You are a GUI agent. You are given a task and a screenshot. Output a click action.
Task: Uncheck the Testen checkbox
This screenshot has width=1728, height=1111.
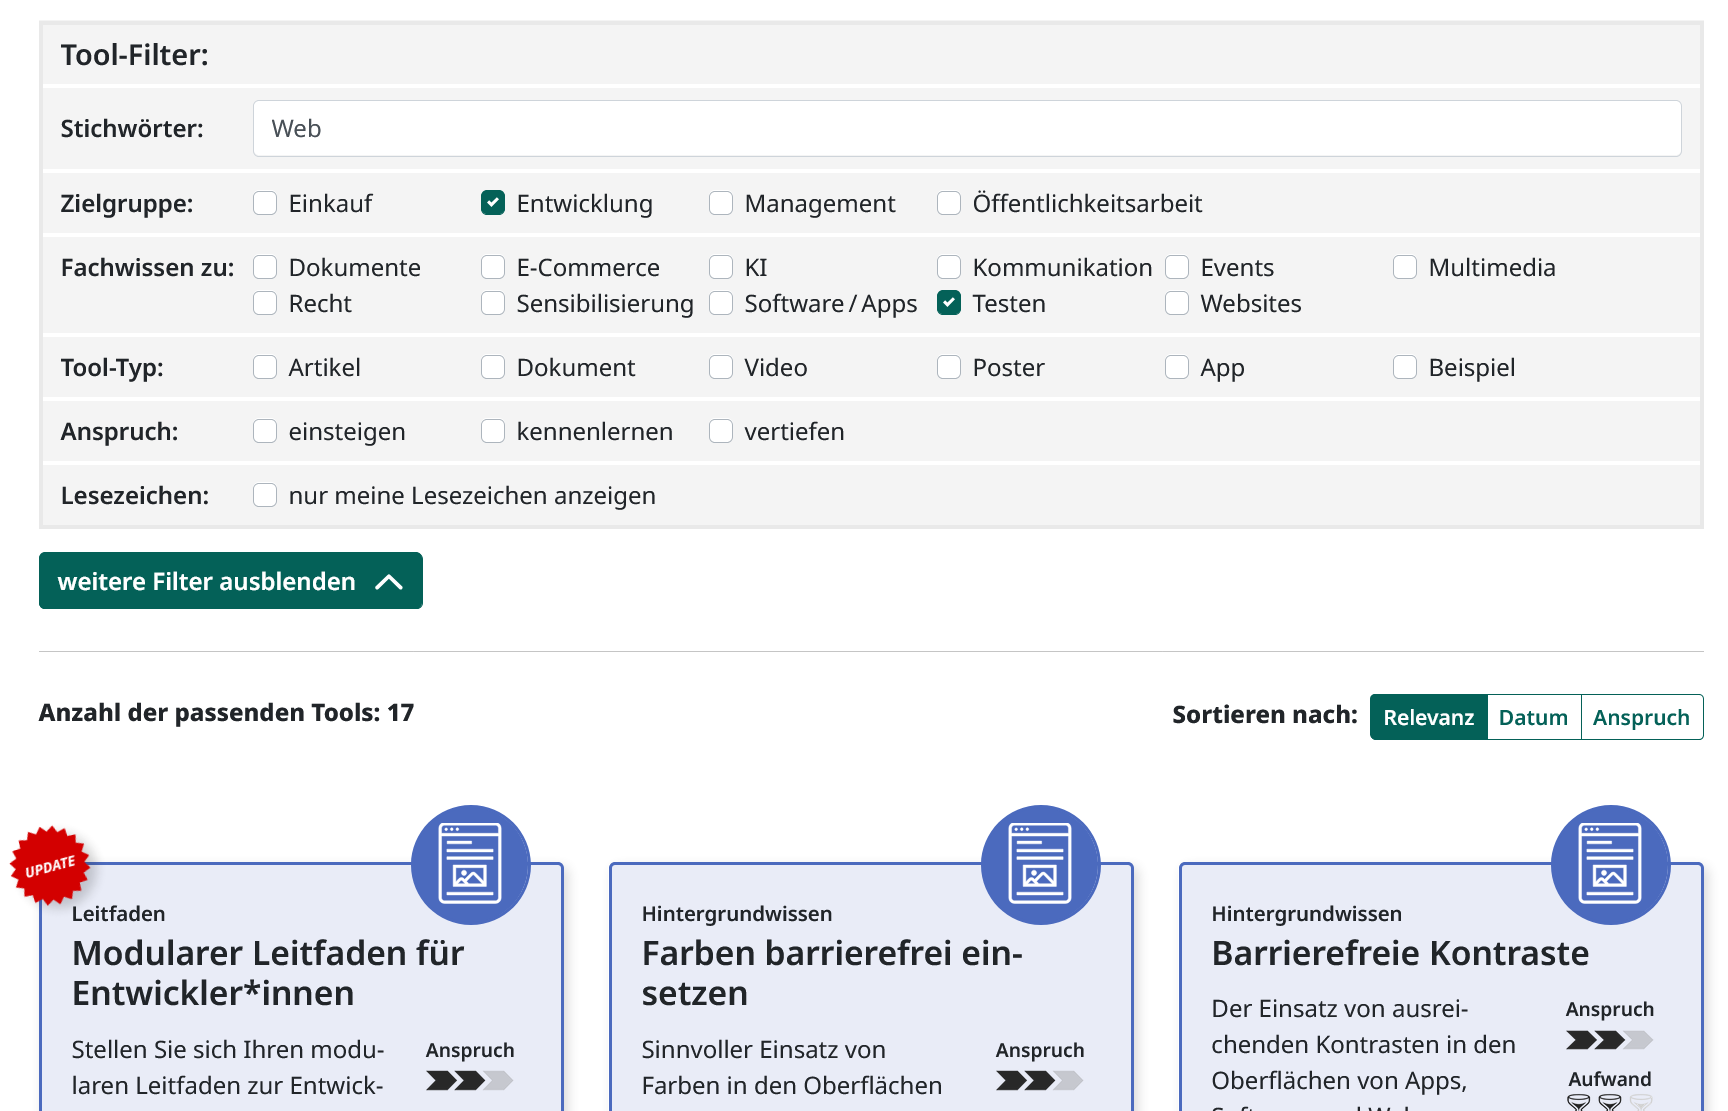949,303
